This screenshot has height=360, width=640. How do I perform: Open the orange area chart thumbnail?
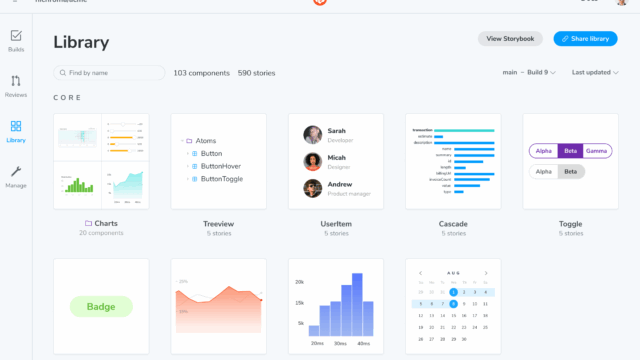pyautogui.click(x=218, y=306)
